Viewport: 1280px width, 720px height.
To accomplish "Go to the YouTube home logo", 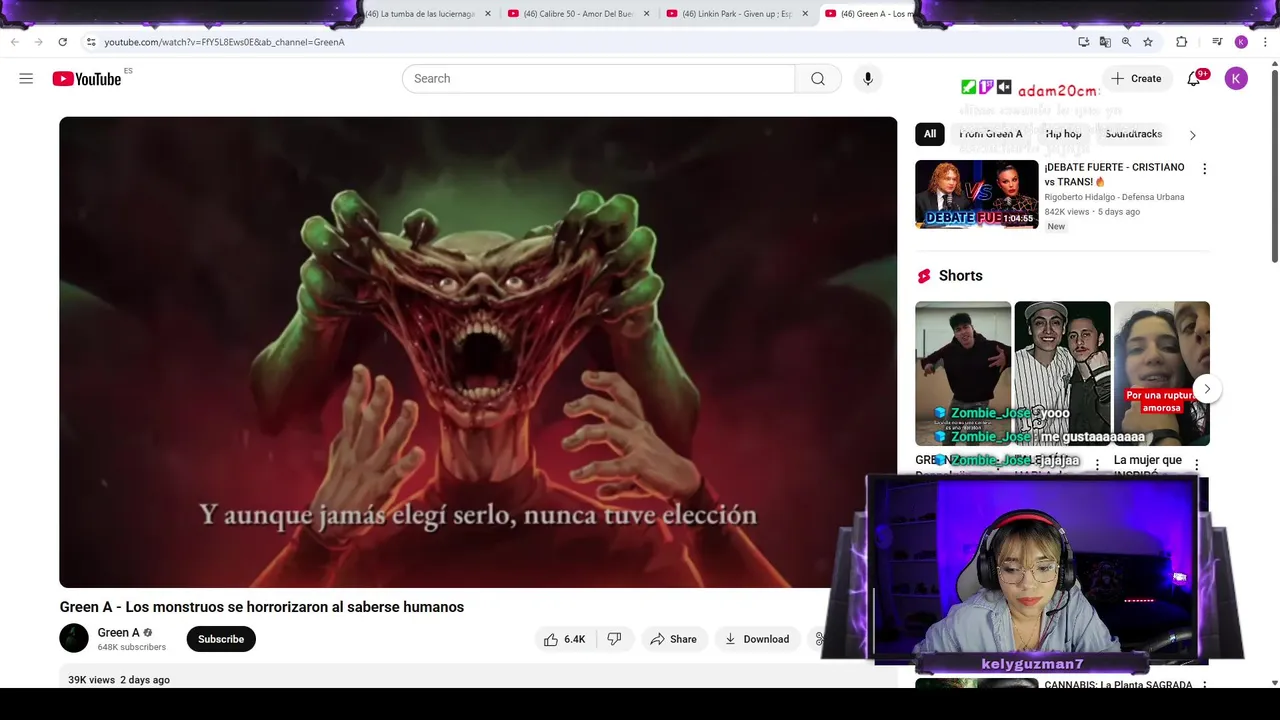I will [87, 79].
